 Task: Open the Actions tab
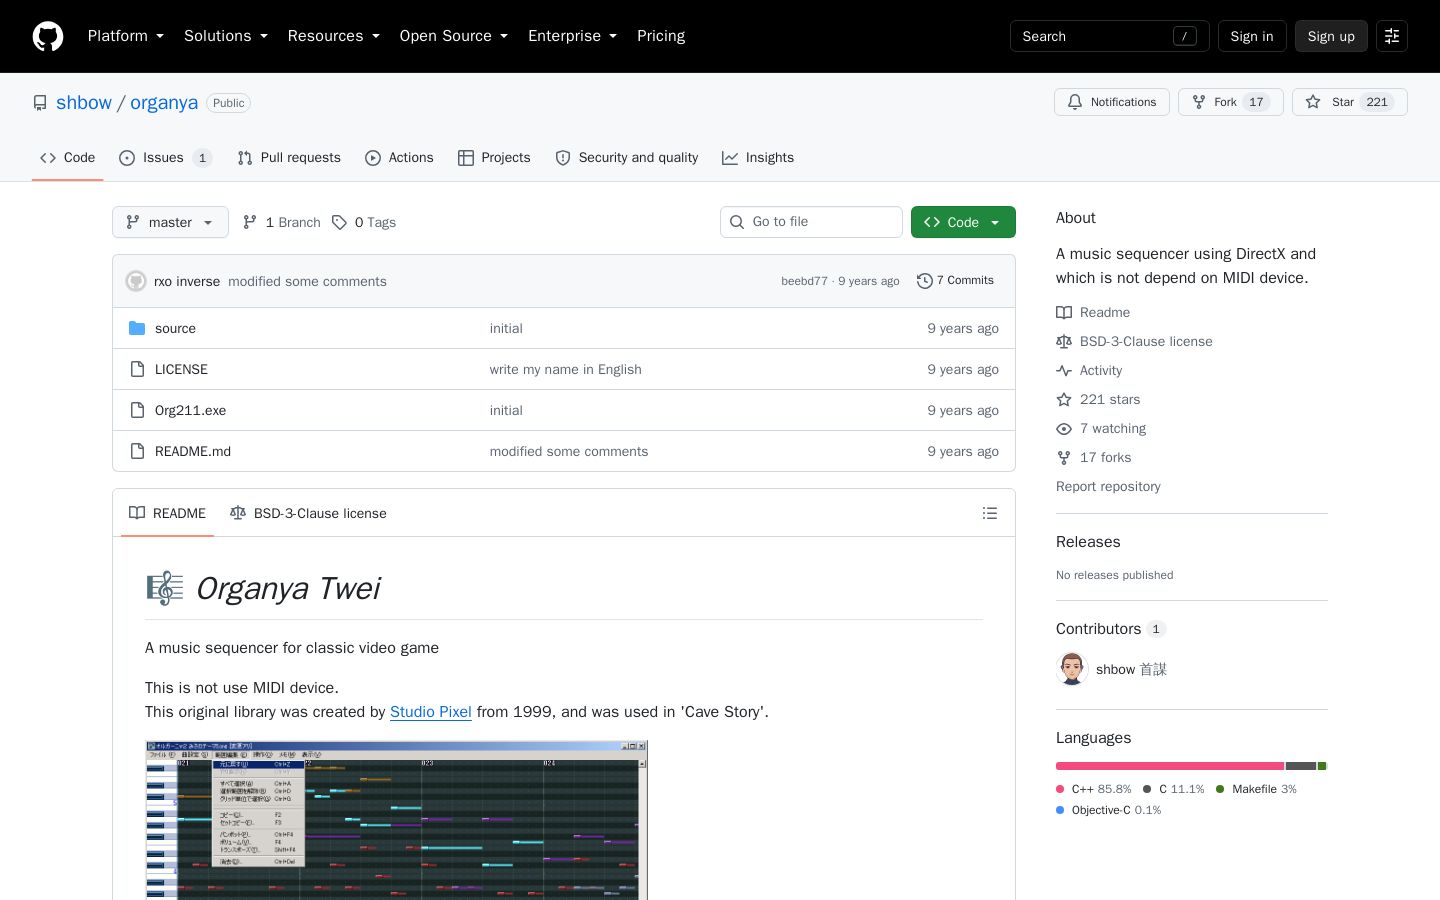399,158
